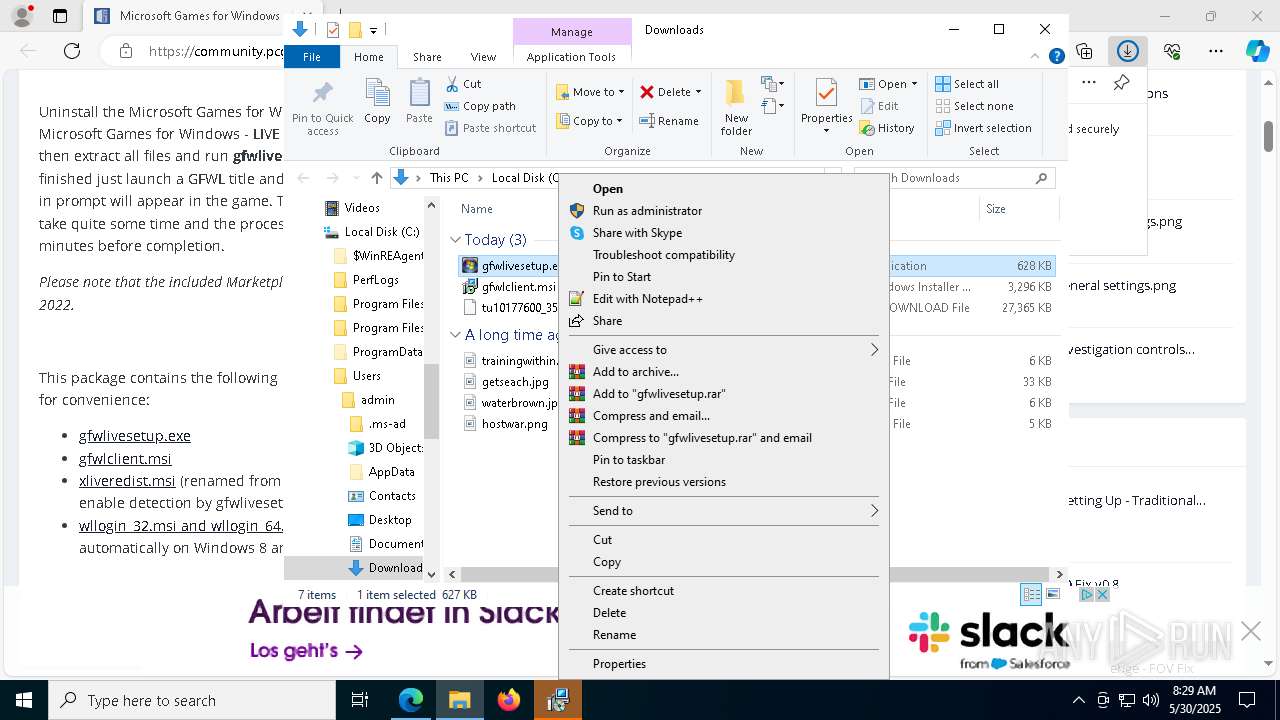1280x720 pixels.
Task: Switch to details view icon in status bar
Action: 1031,594
